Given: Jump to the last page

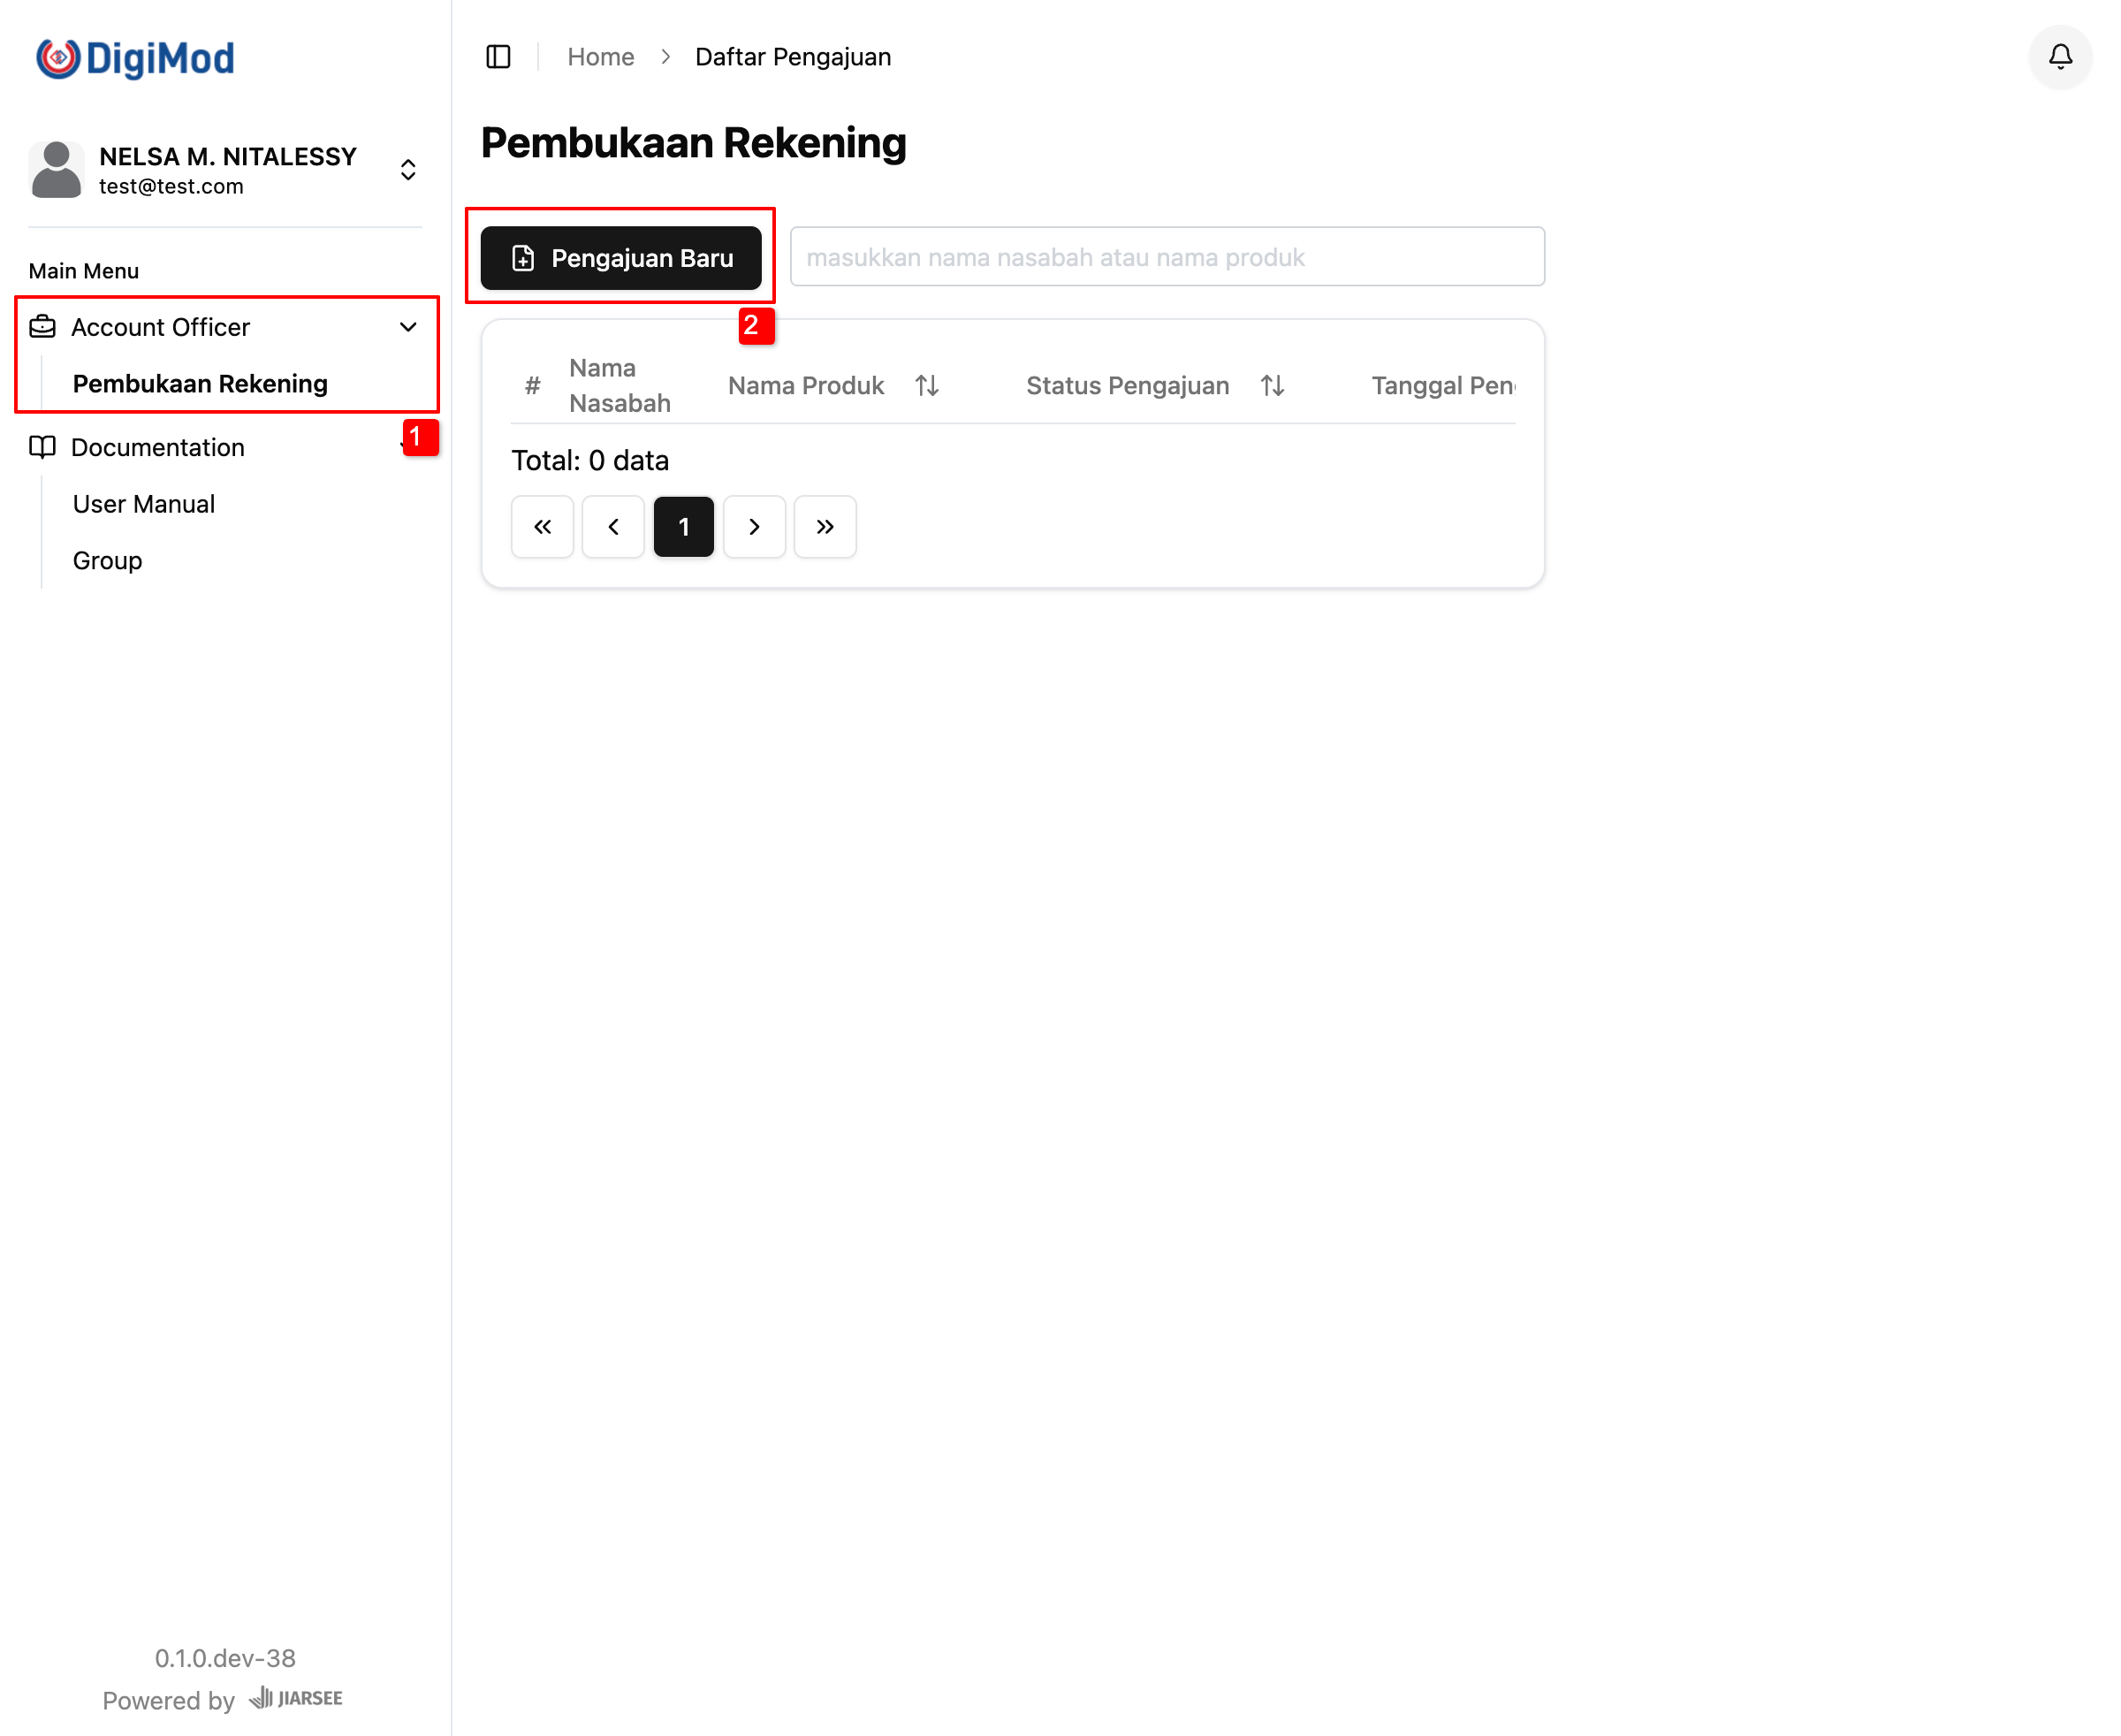Looking at the screenshot, I should [x=825, y=527].
